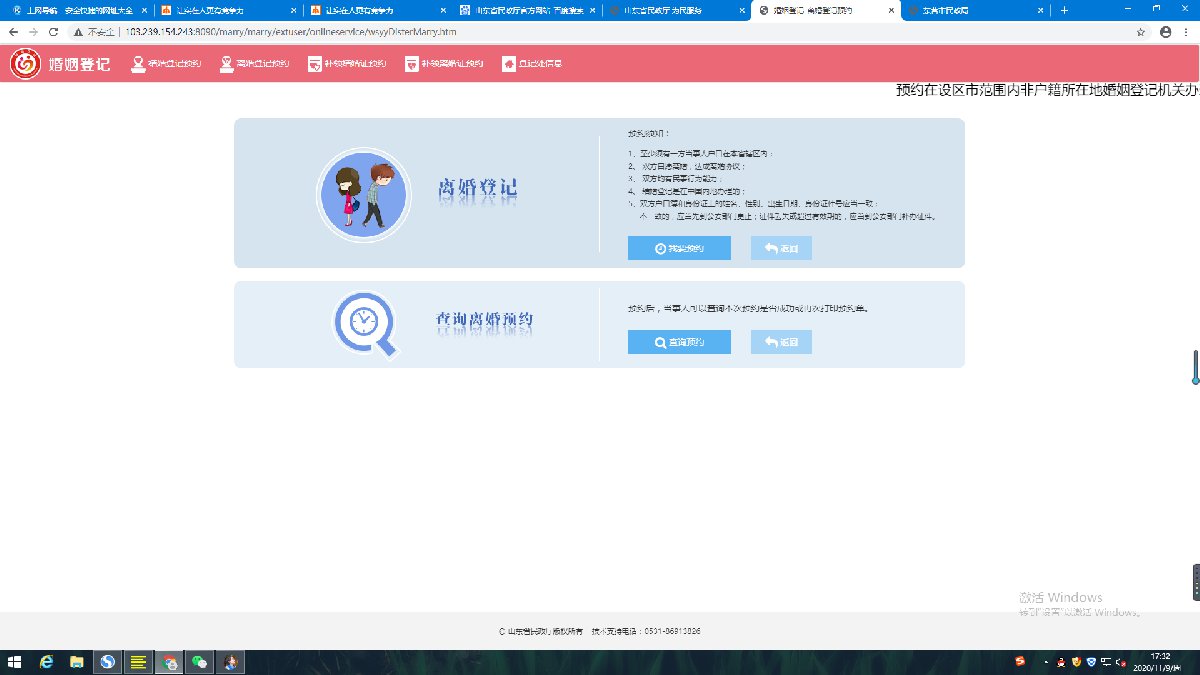Select 补领离婚证预约 in the pink header
The height and width of the screenshot is (675, 1200).
coord(444,64)
